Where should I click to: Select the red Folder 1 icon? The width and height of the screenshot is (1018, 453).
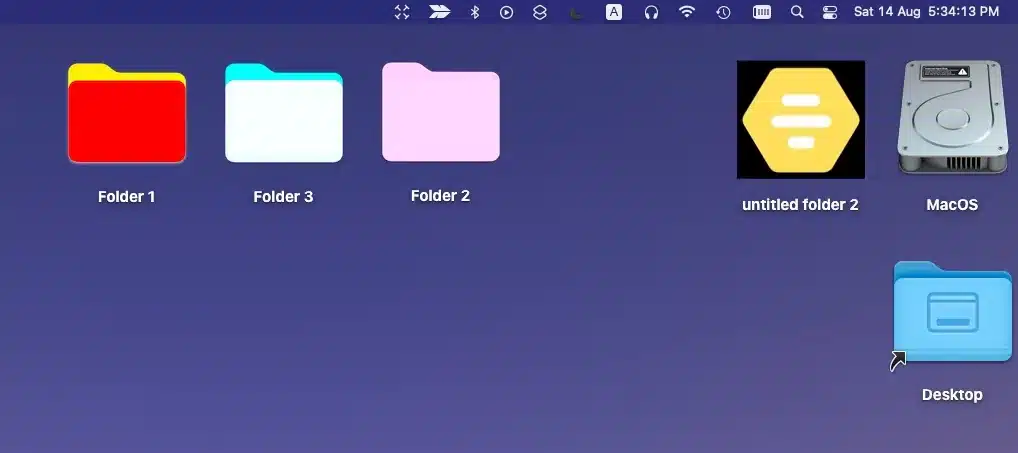click(x=127, y=113)
